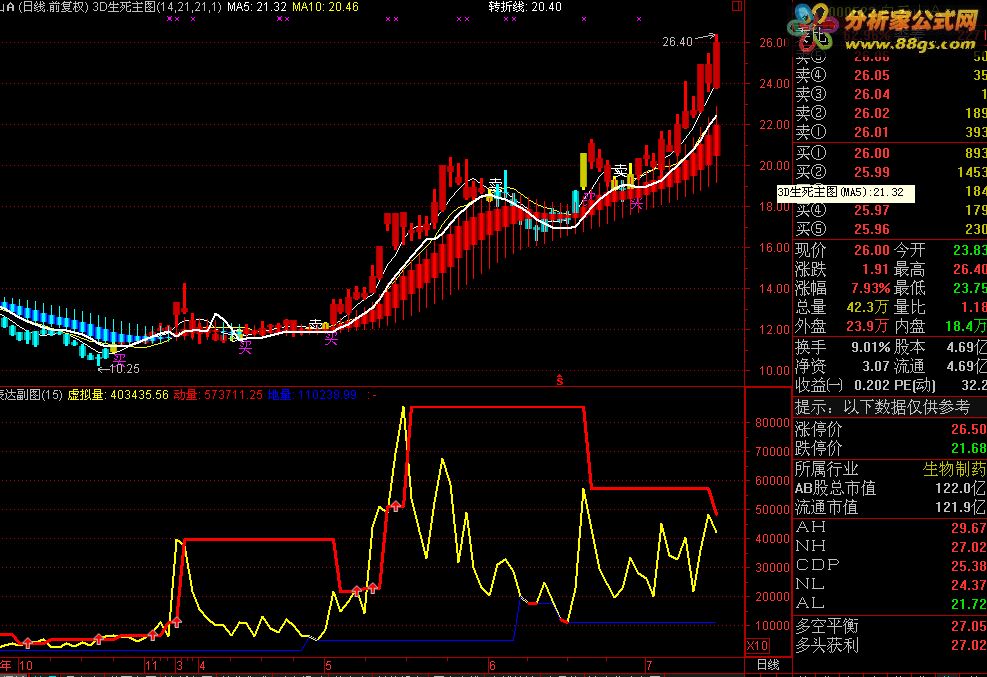Click the 地量 110238.99 sub-chart value
The width and height of the screenshot is (987, 677).
(312, 394)
